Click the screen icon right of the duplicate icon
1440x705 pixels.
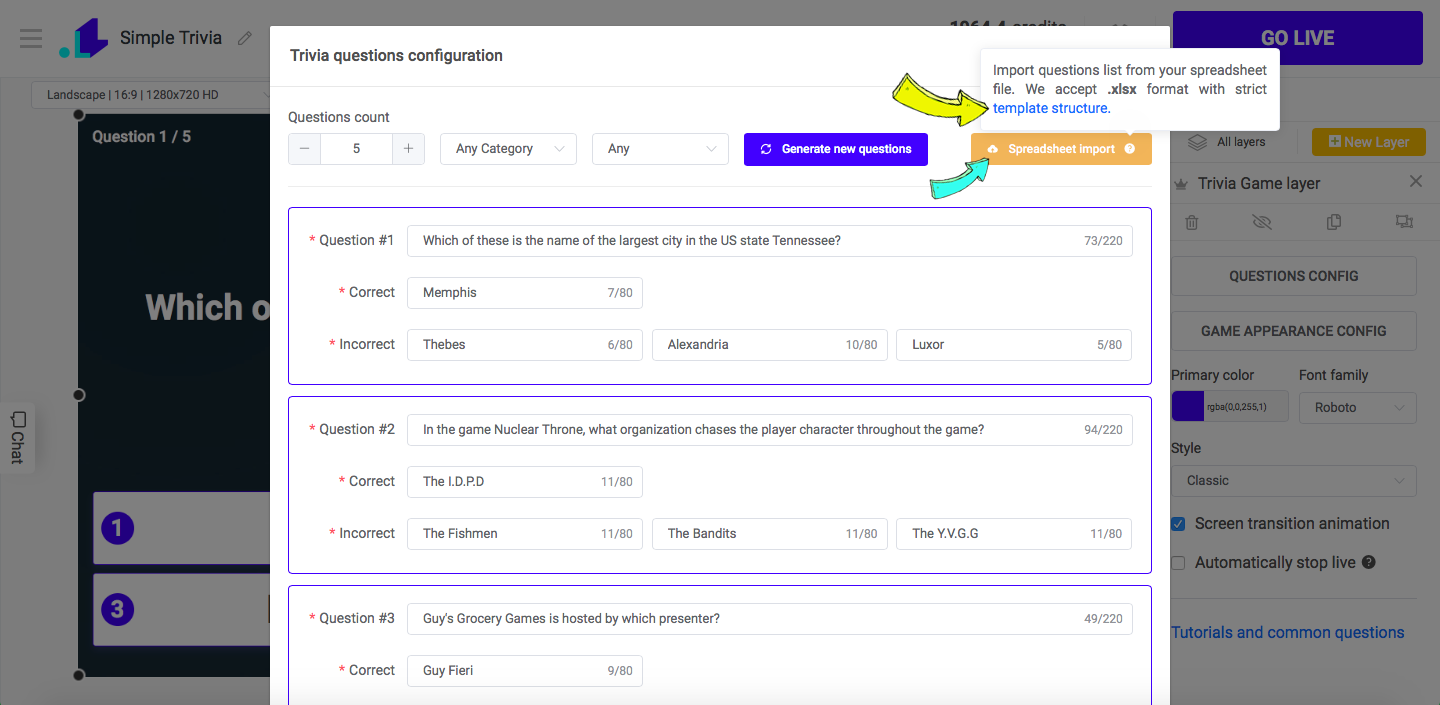[x=1404, y=222]
